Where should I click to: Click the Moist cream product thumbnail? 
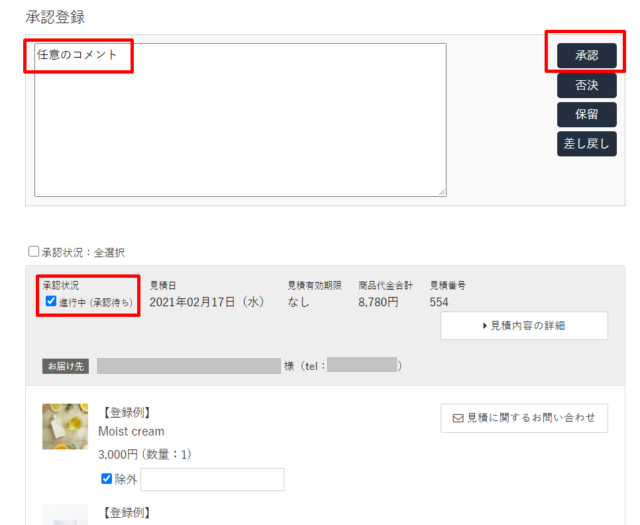point(65,427)
